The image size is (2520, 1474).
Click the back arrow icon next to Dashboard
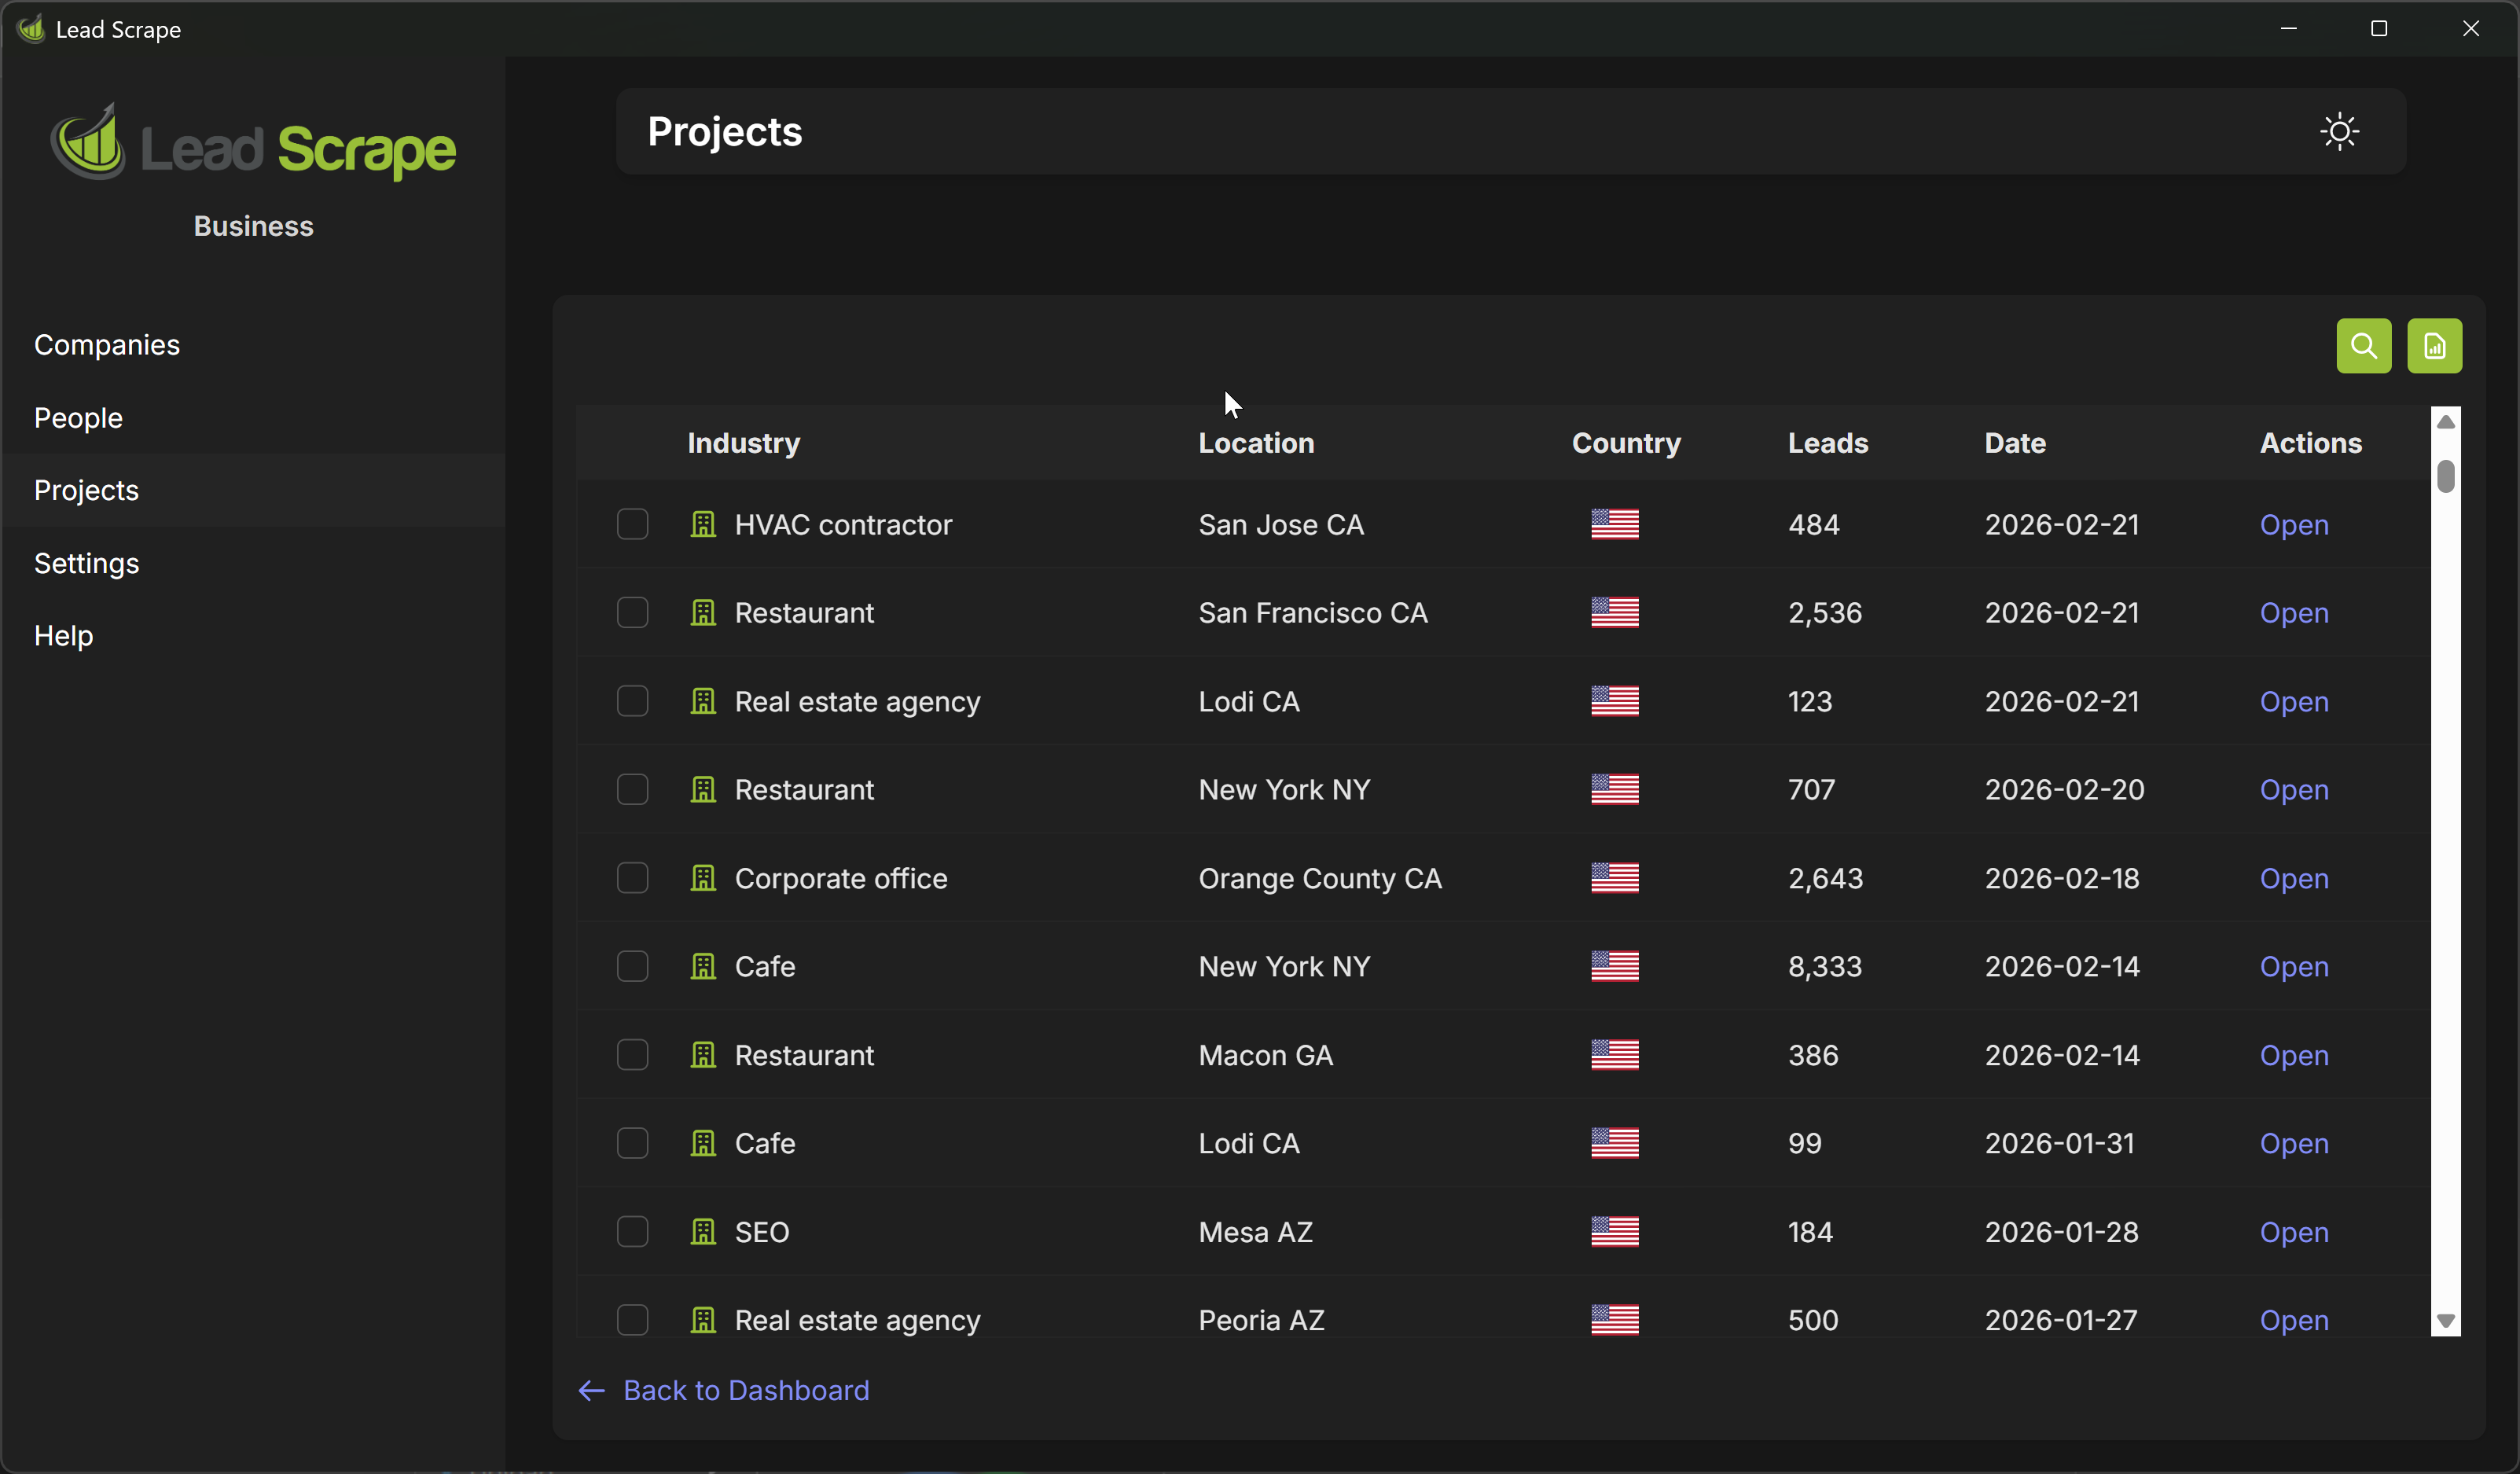click(x=591, y=1391)
